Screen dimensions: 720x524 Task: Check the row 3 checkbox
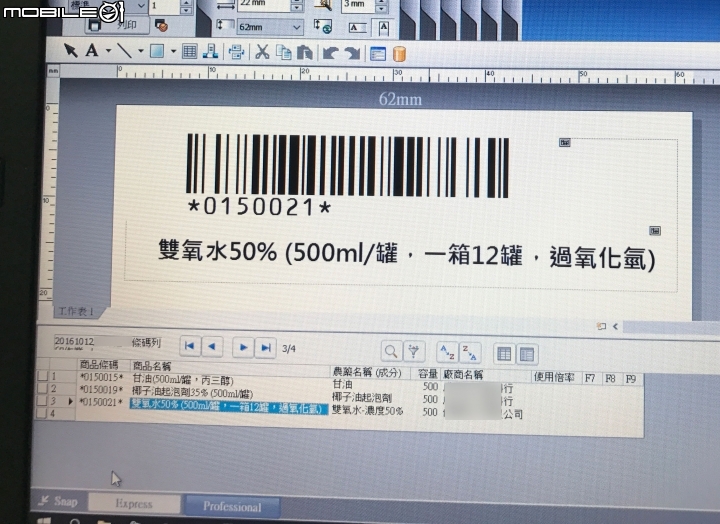click(43, 400)
